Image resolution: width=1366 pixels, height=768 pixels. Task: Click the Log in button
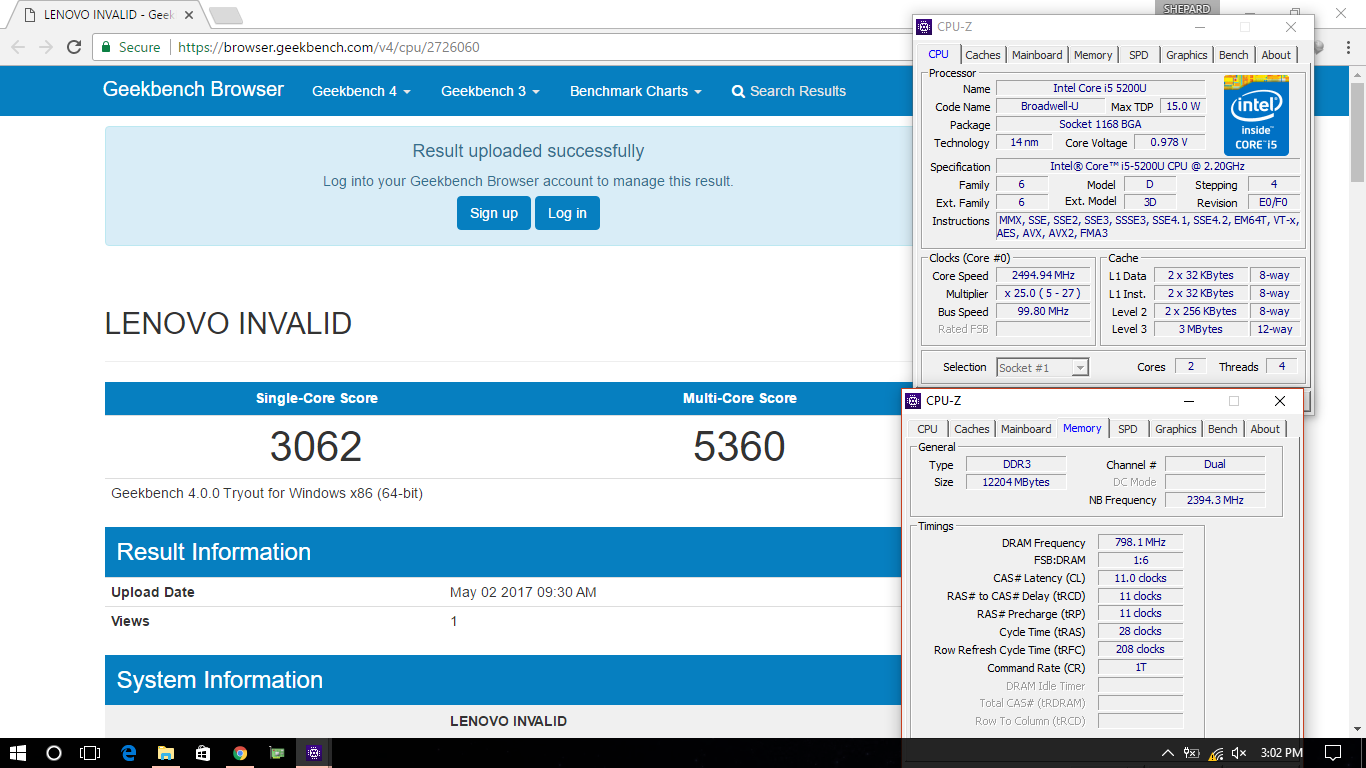tap(567, 213)
